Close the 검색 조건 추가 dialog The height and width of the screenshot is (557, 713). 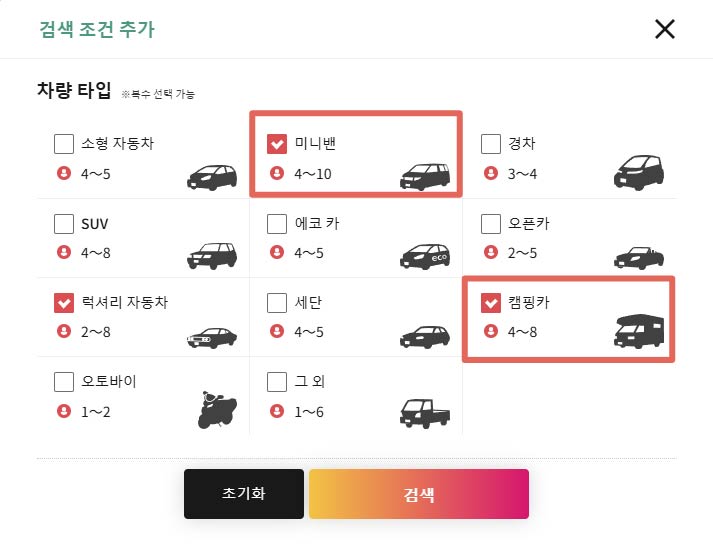coord(665,29)
